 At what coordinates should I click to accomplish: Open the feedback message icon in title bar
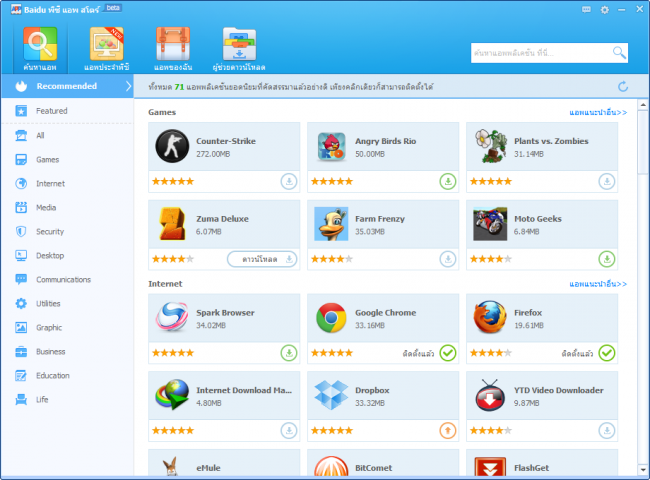click(x=586, y=10)
